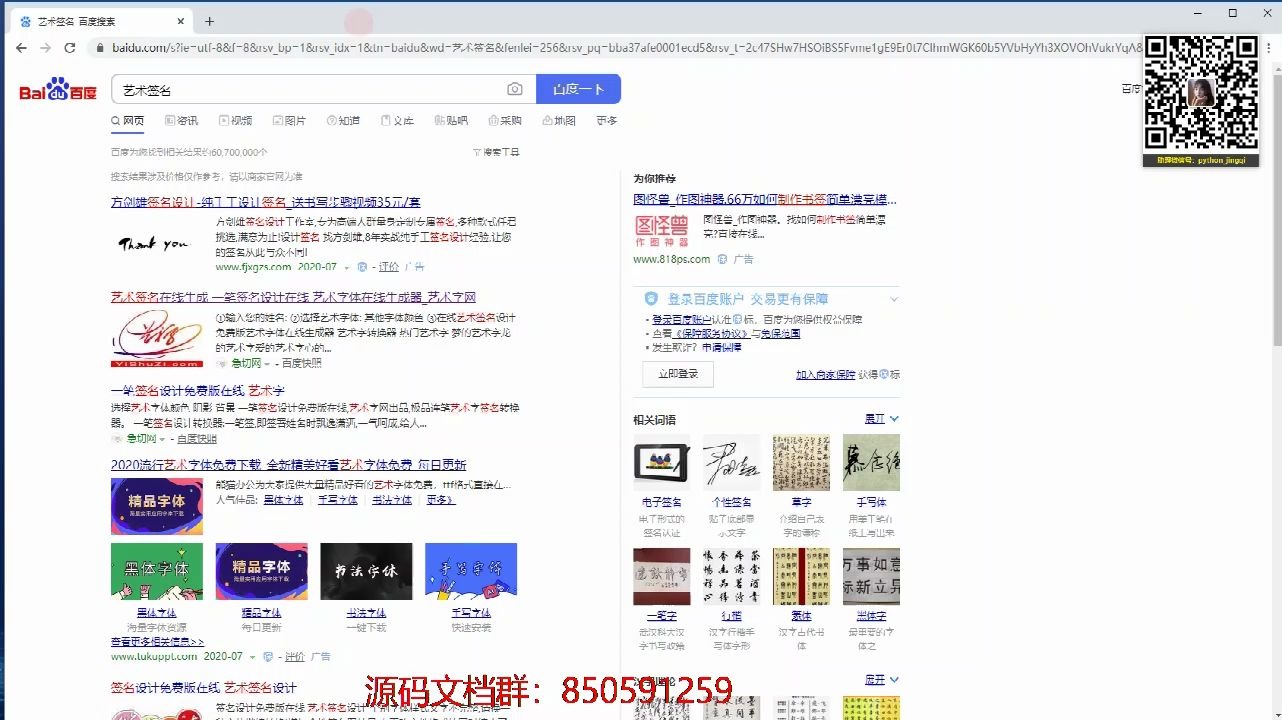Open a new browser tab
This screenshot has width=1282, height=720.
pos(209,21)
